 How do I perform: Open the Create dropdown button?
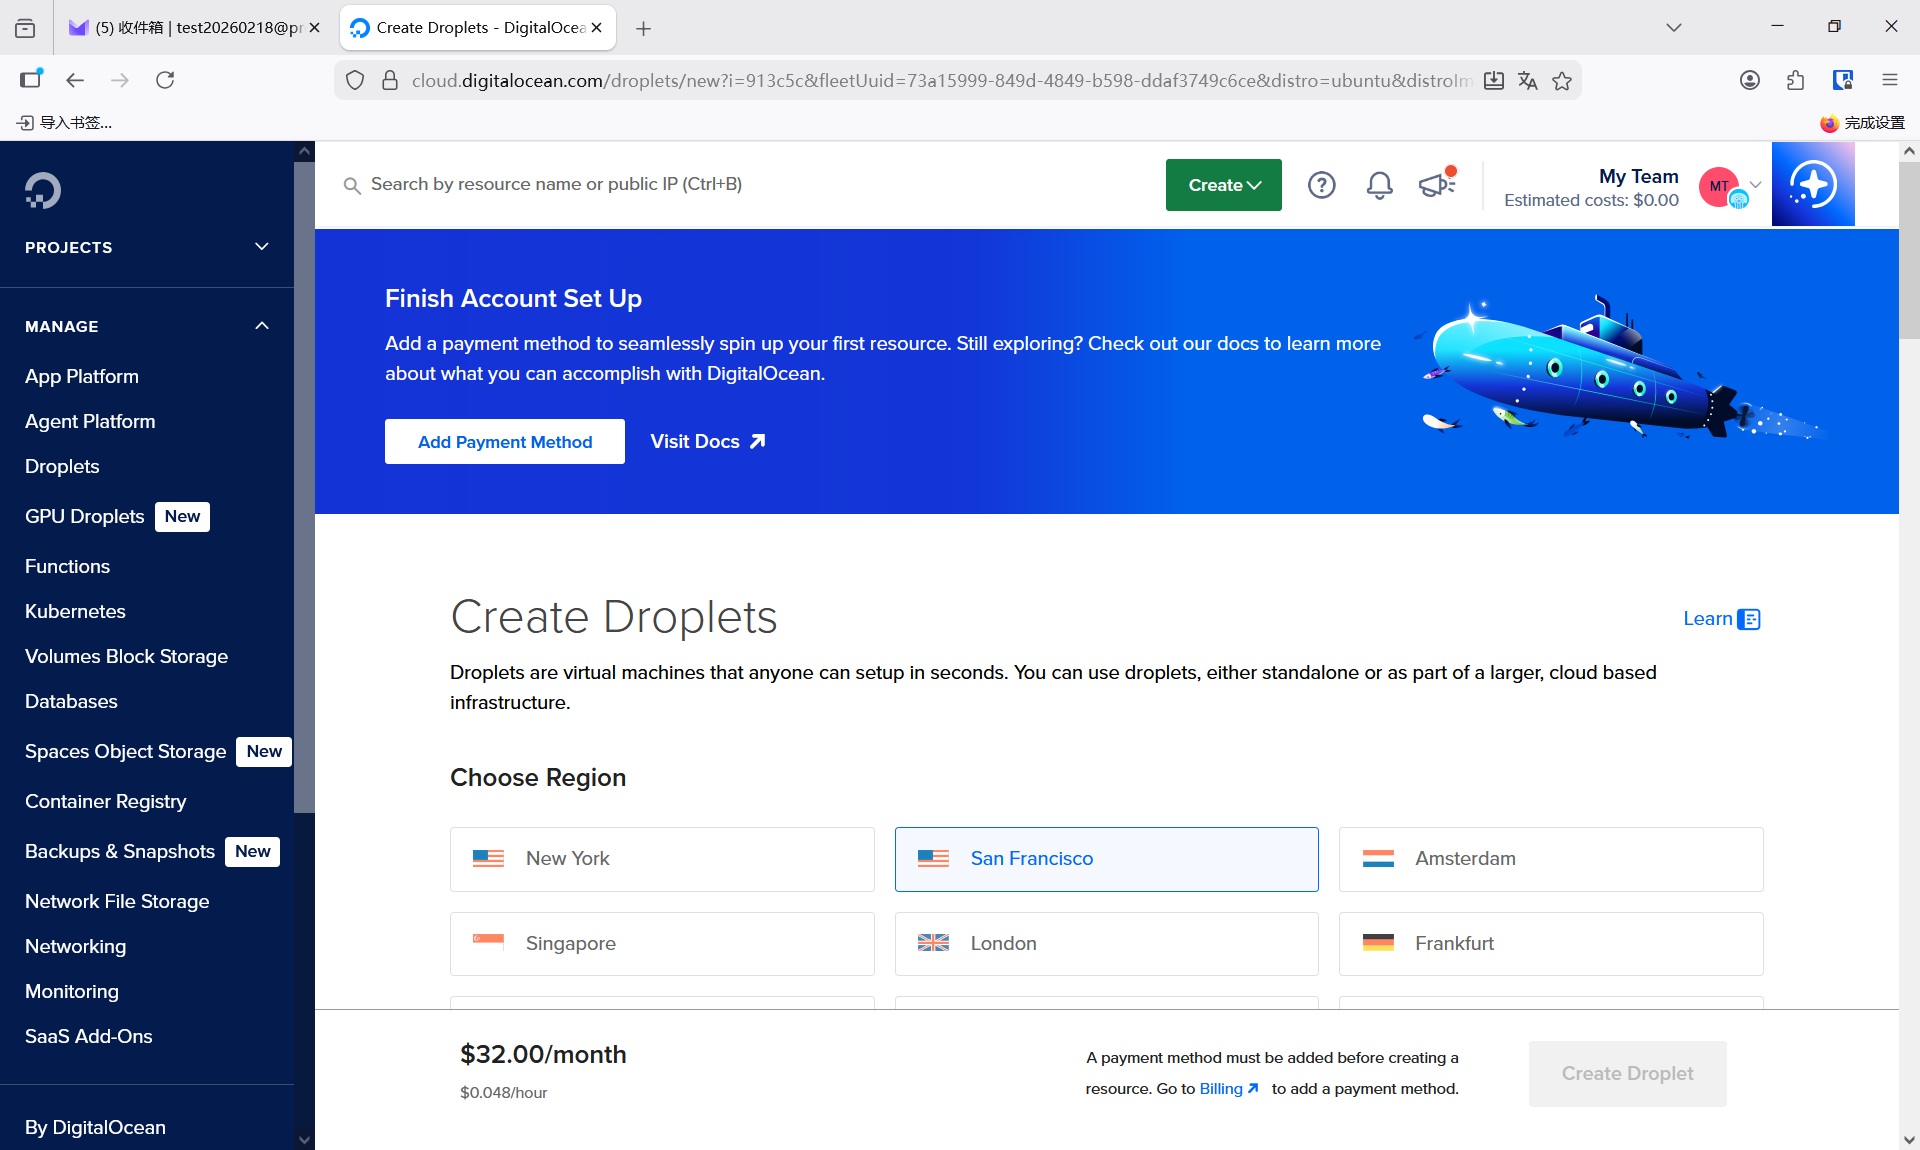(1223, 185)
